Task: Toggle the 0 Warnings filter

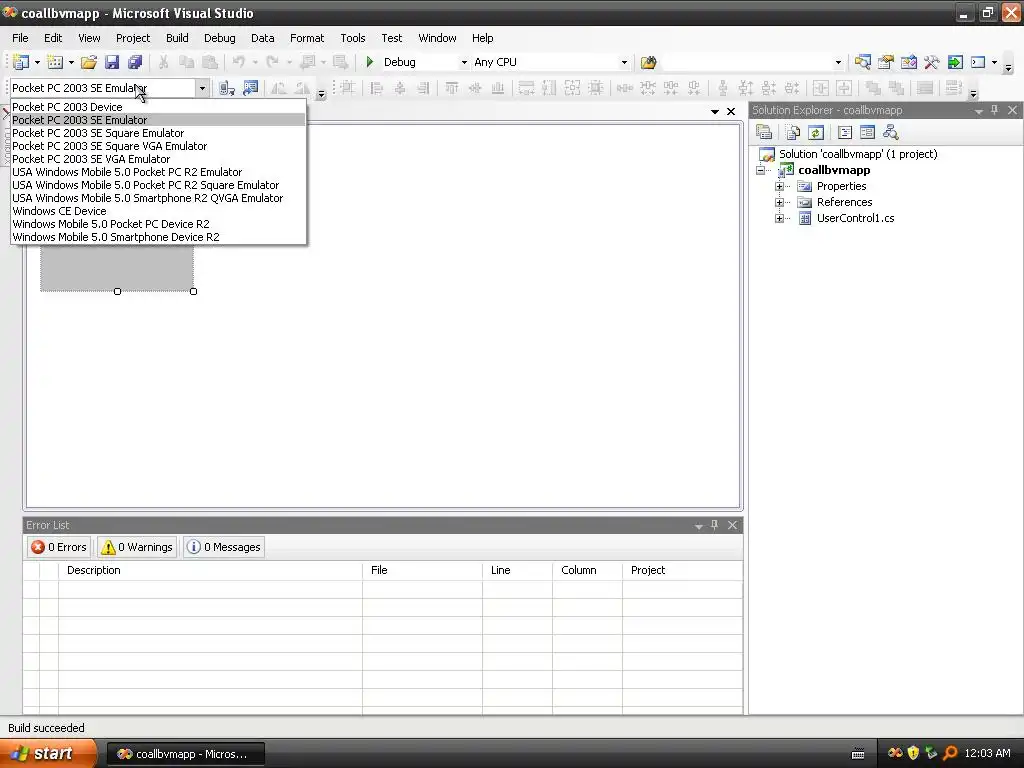Action: tap(138, 547)
